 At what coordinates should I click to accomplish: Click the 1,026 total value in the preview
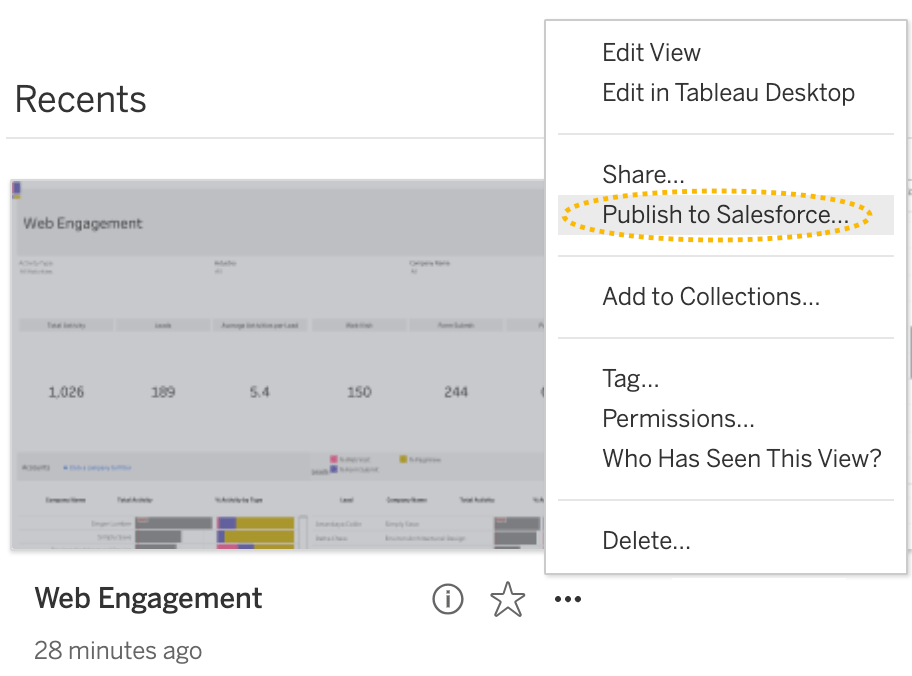[x=66, y=392]
